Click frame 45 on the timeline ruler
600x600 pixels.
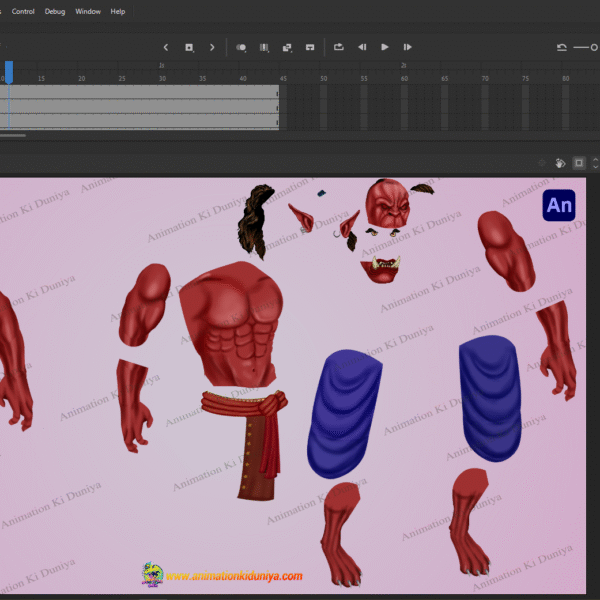tap(283, 78)
